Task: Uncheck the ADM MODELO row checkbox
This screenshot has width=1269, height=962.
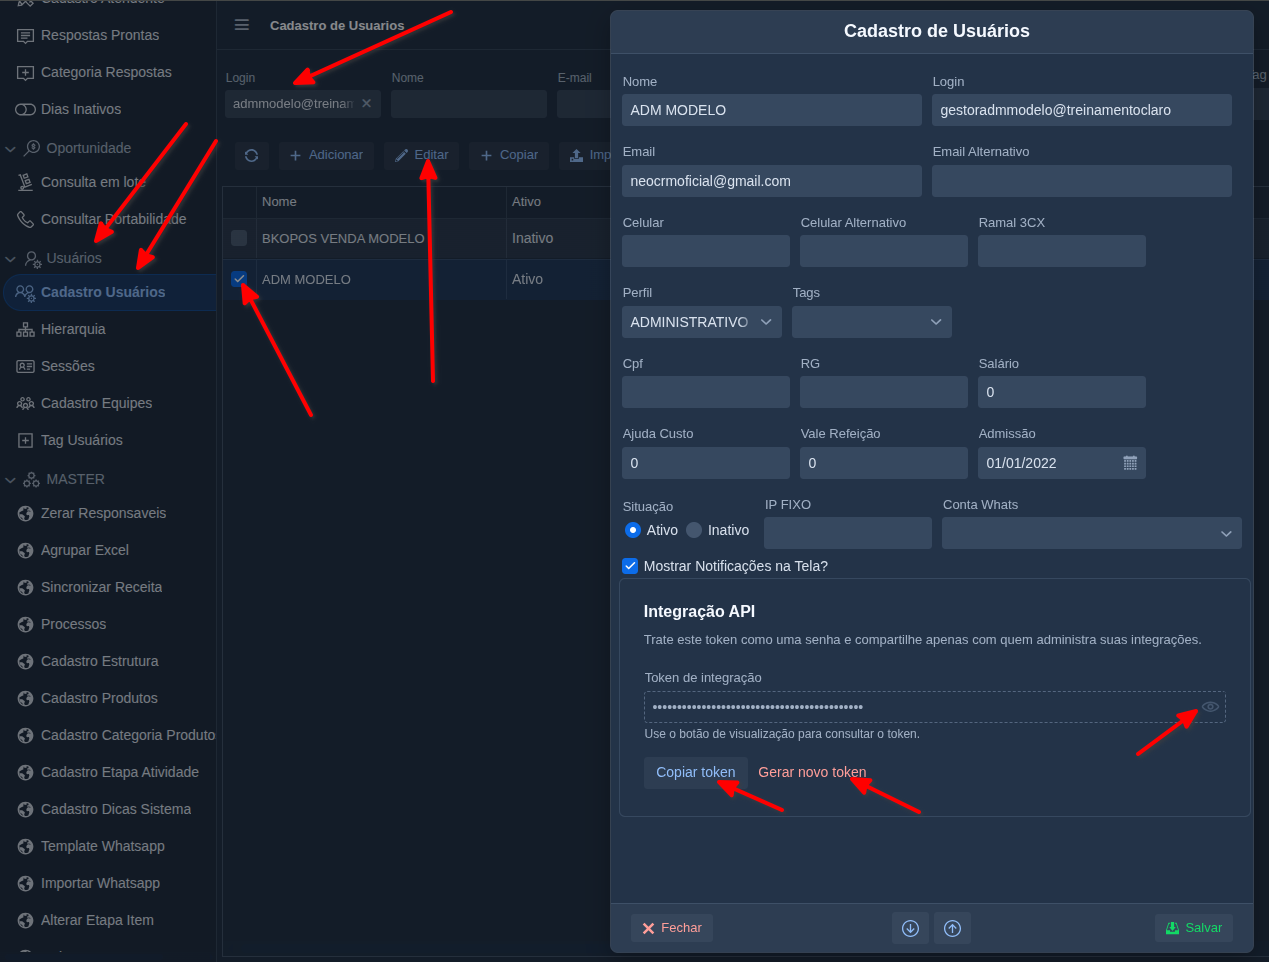Action: (239, 279)
